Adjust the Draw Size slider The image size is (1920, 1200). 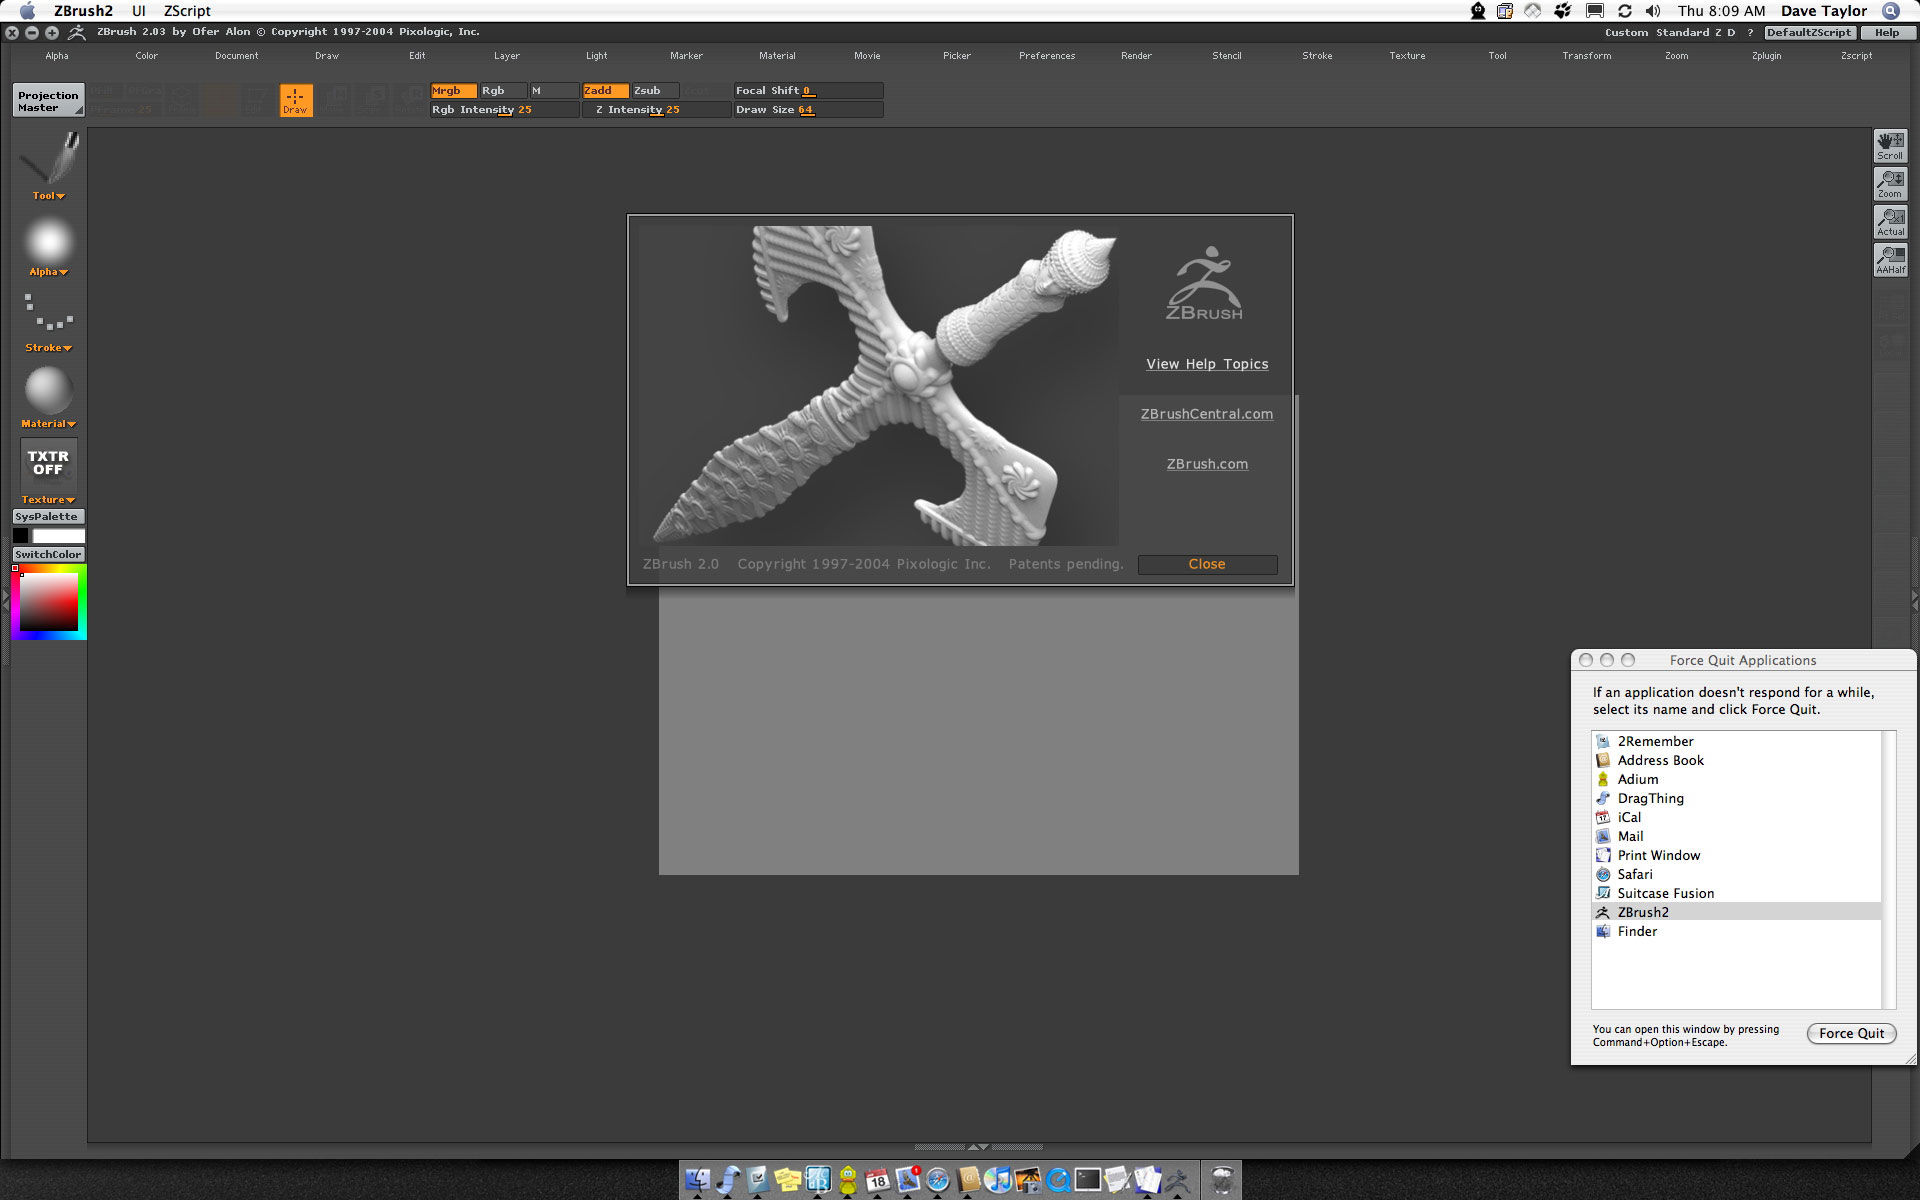(x=808, y=110)
